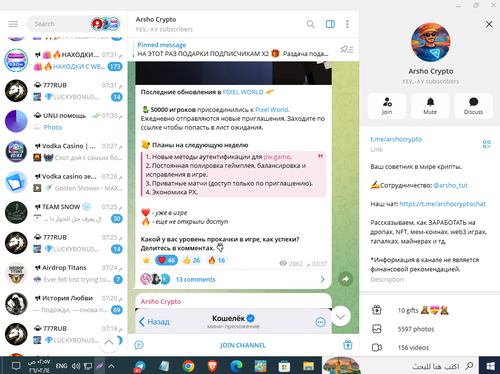Open Brave browser from the taskbar

click(212, 366)
